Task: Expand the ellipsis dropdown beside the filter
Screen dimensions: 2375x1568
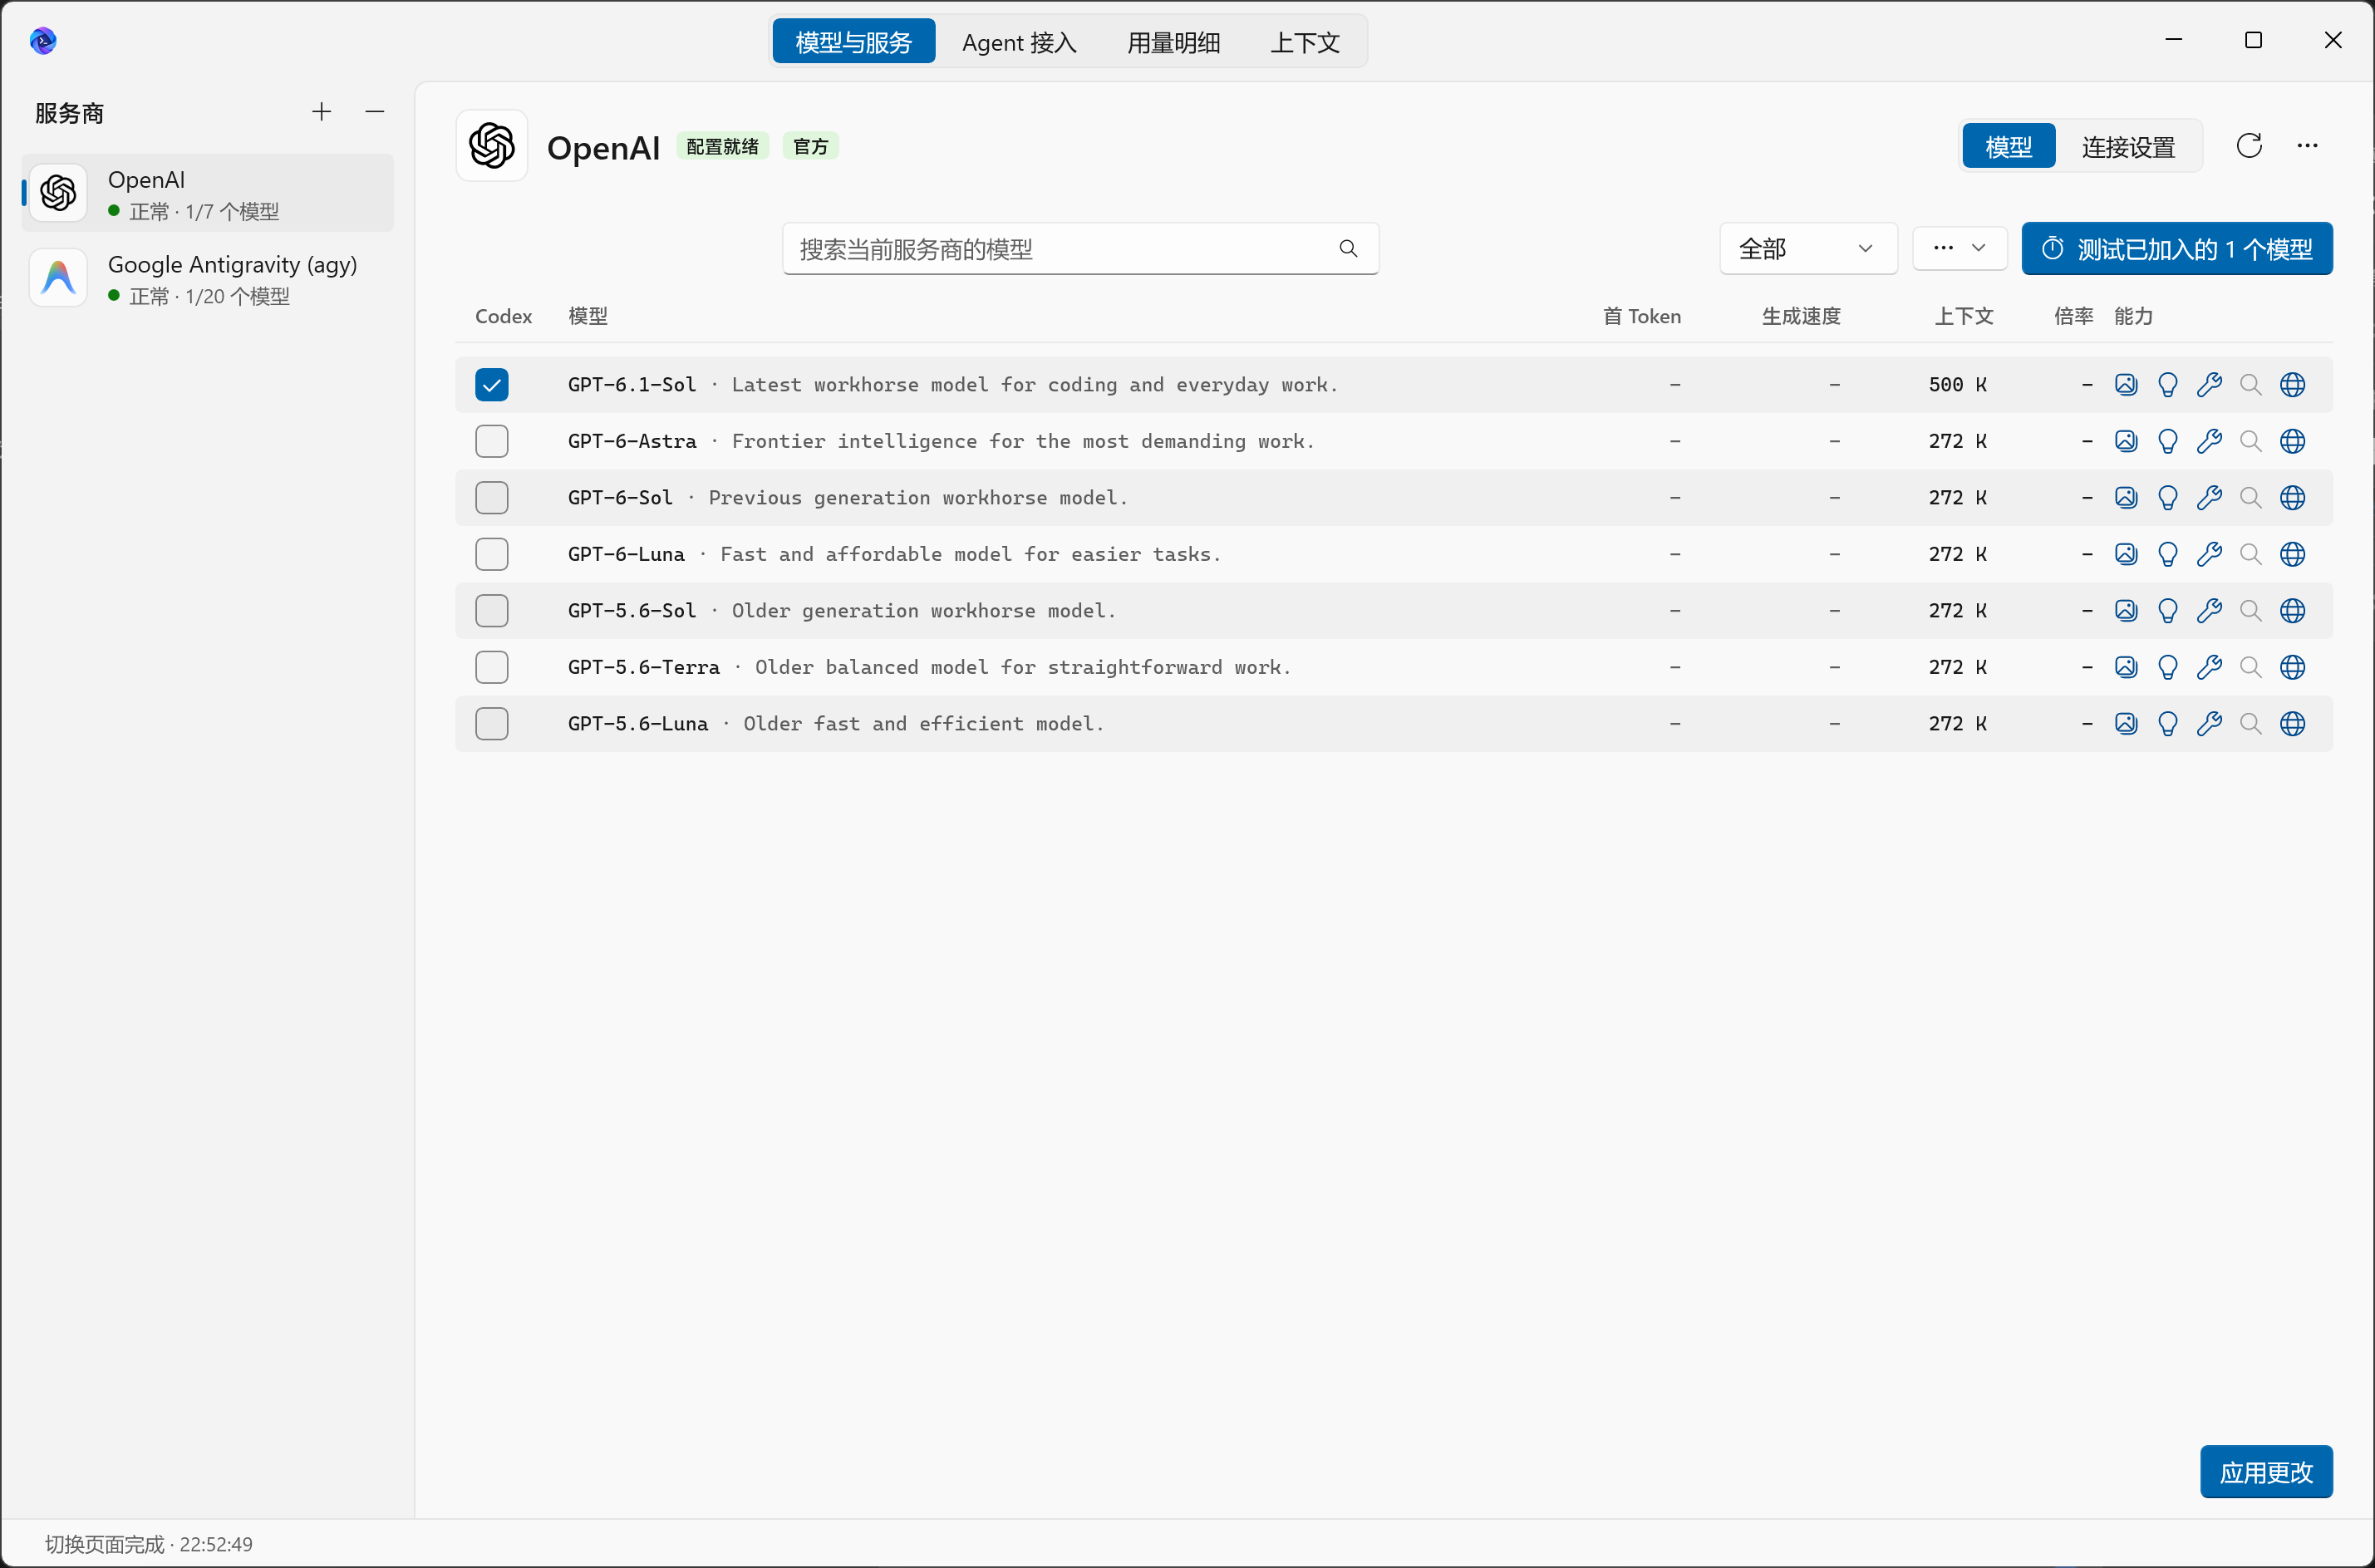Action: click(1960, 248)
